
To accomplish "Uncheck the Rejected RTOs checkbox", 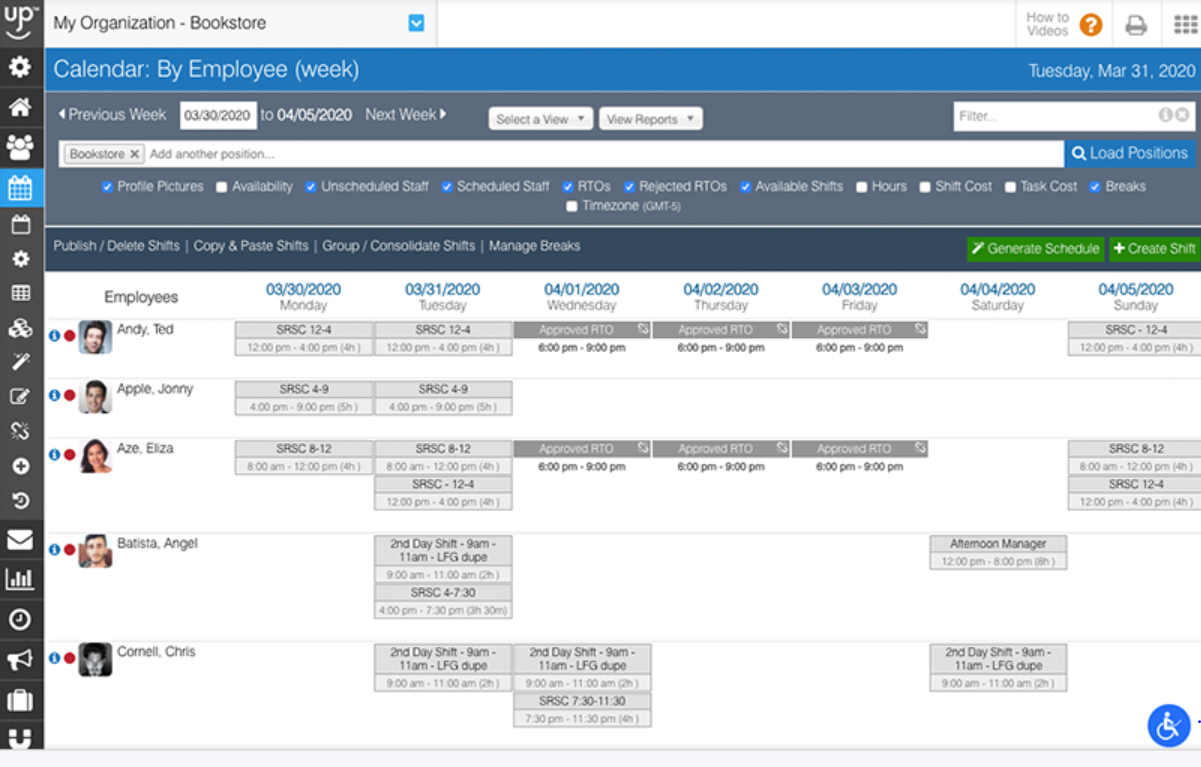I will click(629, 186).
